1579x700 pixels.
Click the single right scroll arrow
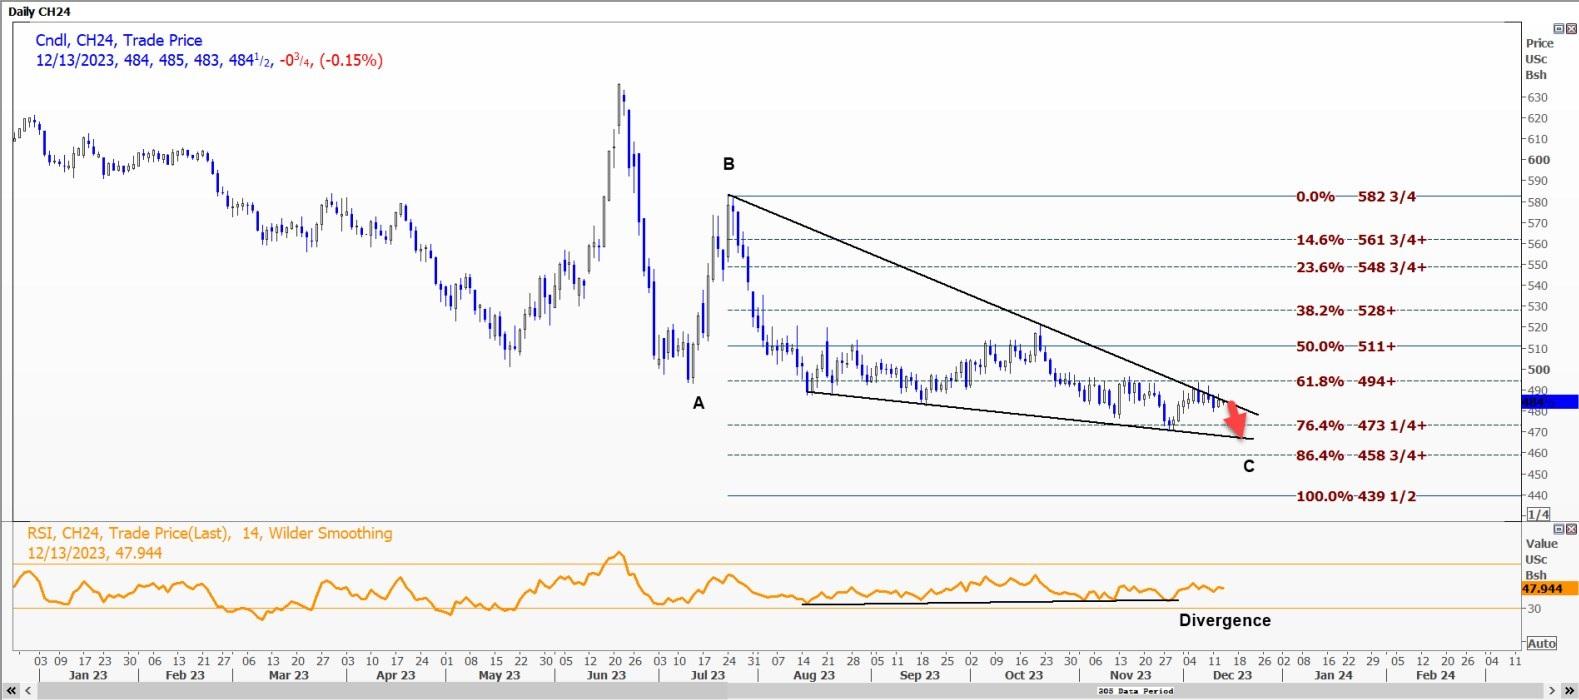[1553, 691]
